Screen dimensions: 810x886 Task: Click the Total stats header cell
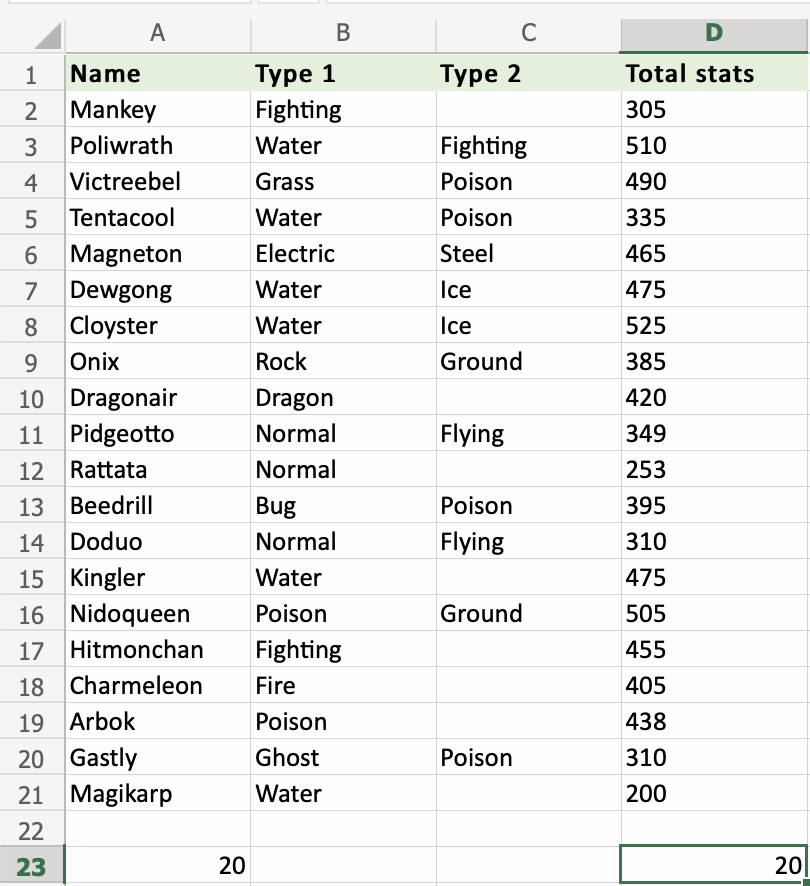[714, 74]
